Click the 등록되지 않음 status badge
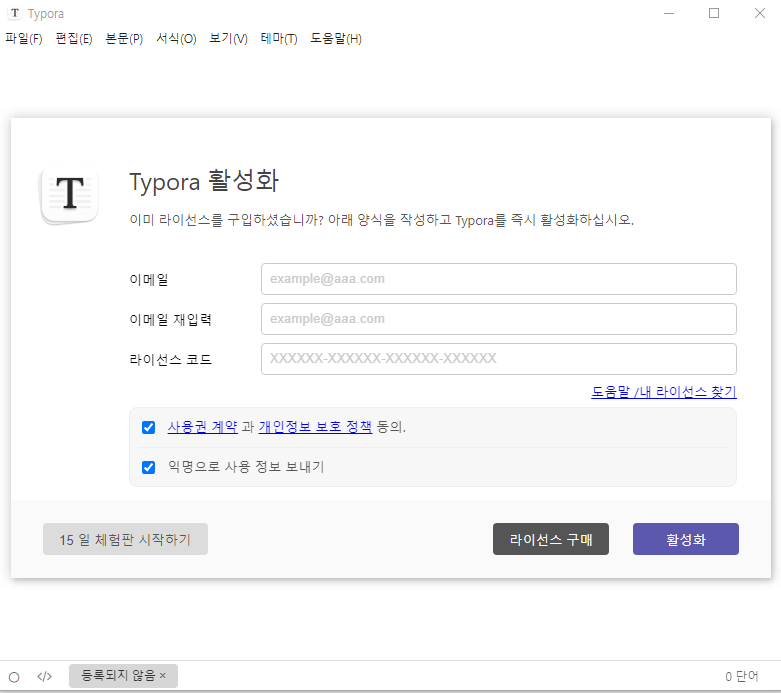 123,676
